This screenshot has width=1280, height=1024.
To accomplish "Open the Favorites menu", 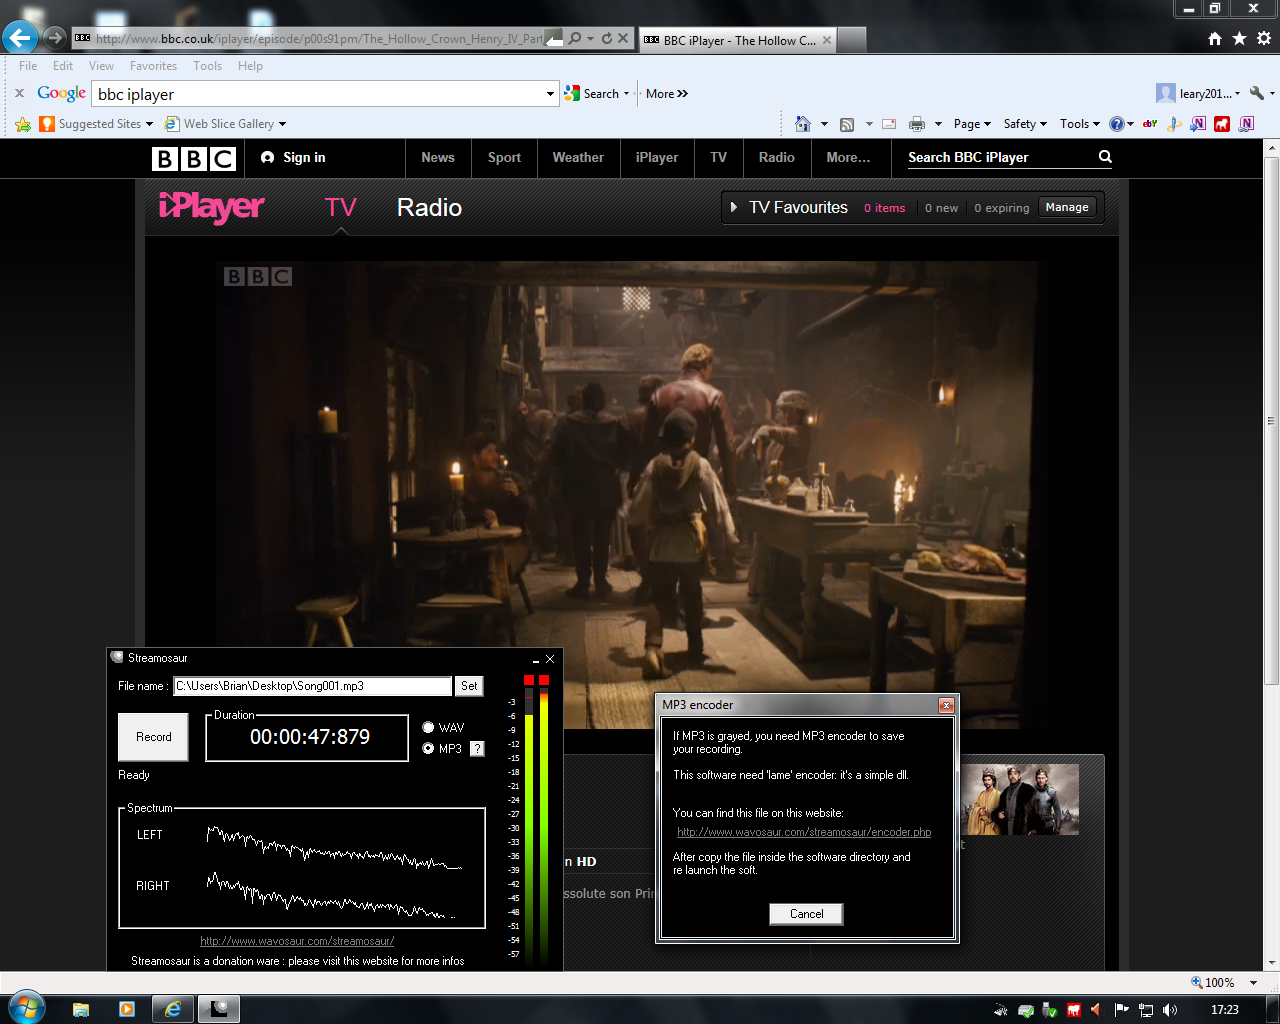I will click(x=153, y=66).
